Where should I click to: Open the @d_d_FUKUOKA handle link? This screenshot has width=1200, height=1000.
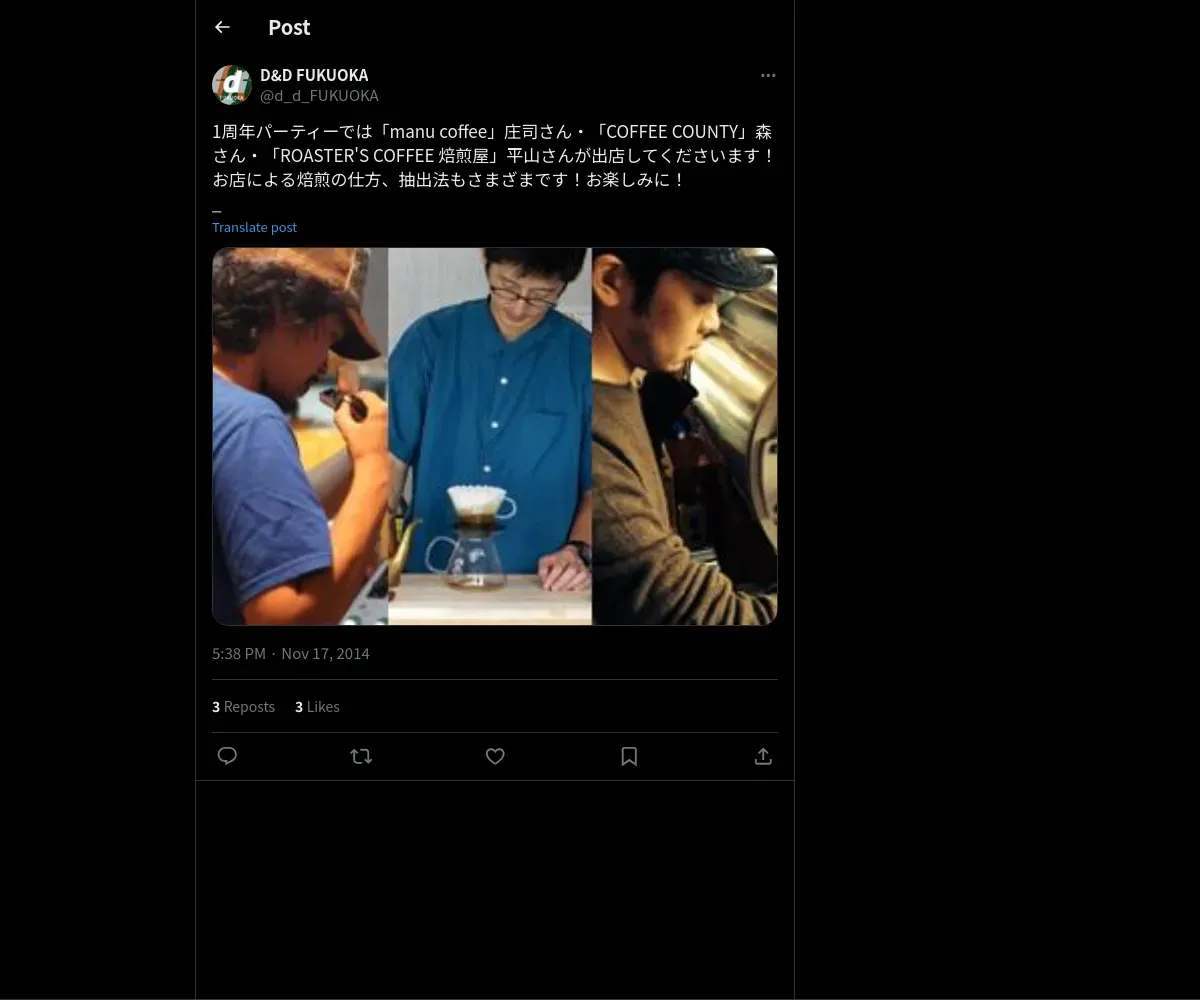[319, 95]
